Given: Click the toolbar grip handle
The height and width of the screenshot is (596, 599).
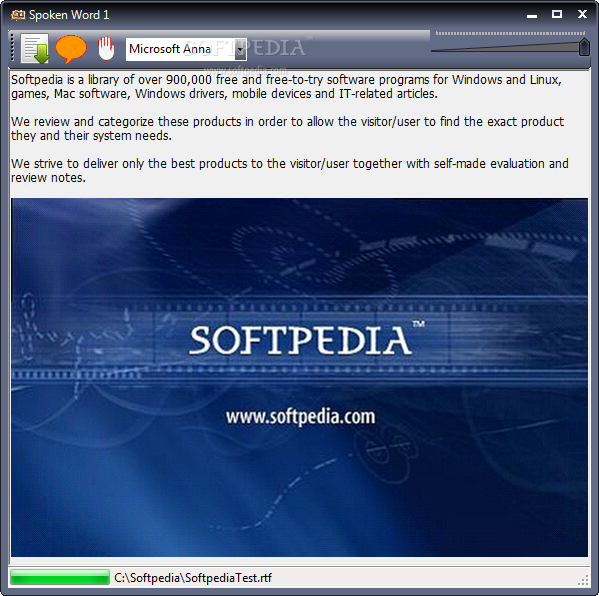Looking at the screenshot, I should 12,48.
